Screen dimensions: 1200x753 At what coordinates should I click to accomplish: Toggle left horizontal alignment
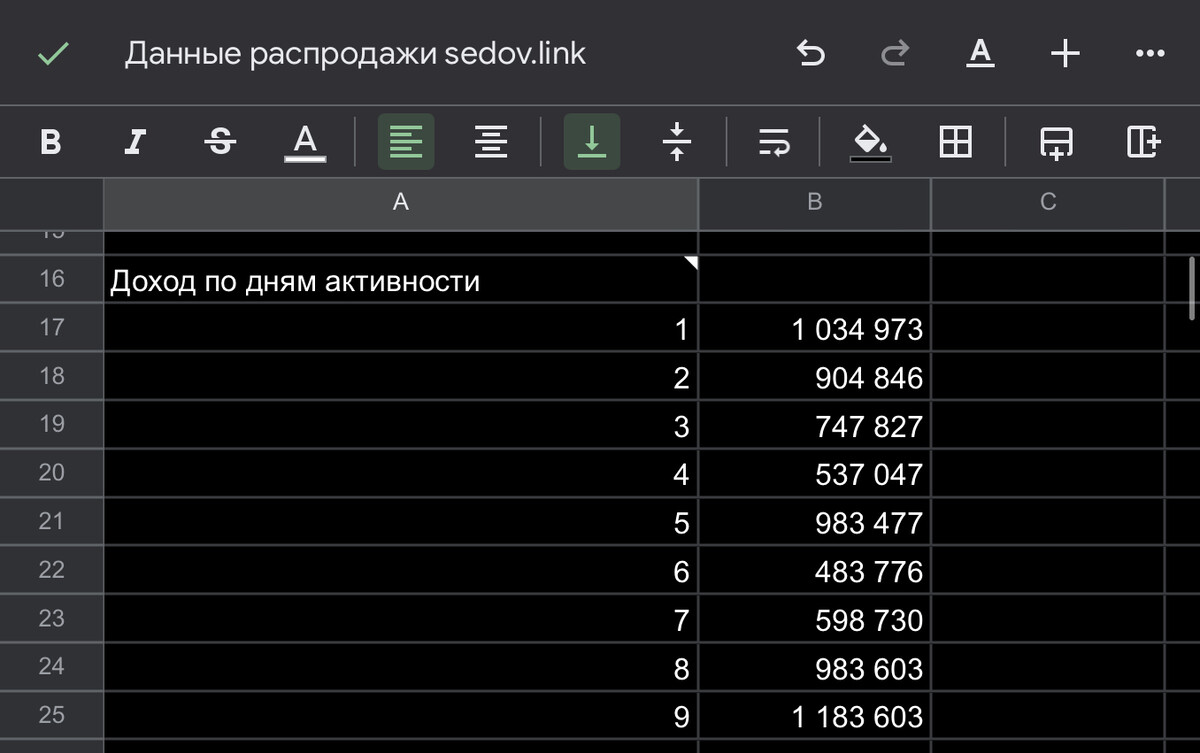(x=406, y=142)
